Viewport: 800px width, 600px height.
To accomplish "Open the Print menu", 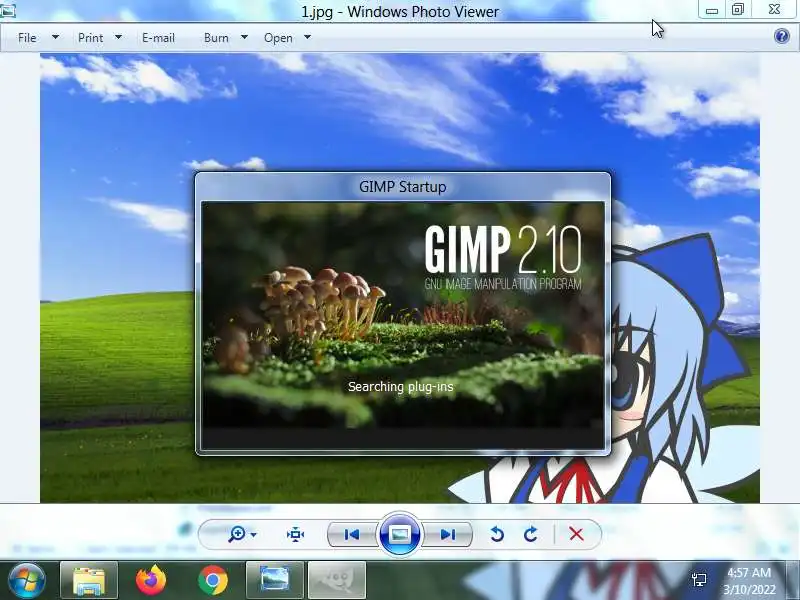I will [x=90, y=38].
